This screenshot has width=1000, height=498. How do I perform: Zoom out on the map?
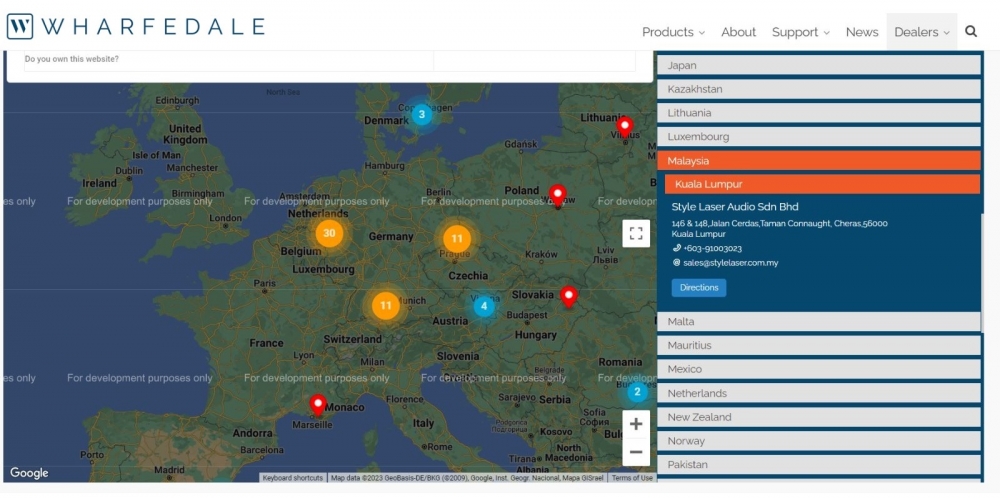click(x=636, y=452)
